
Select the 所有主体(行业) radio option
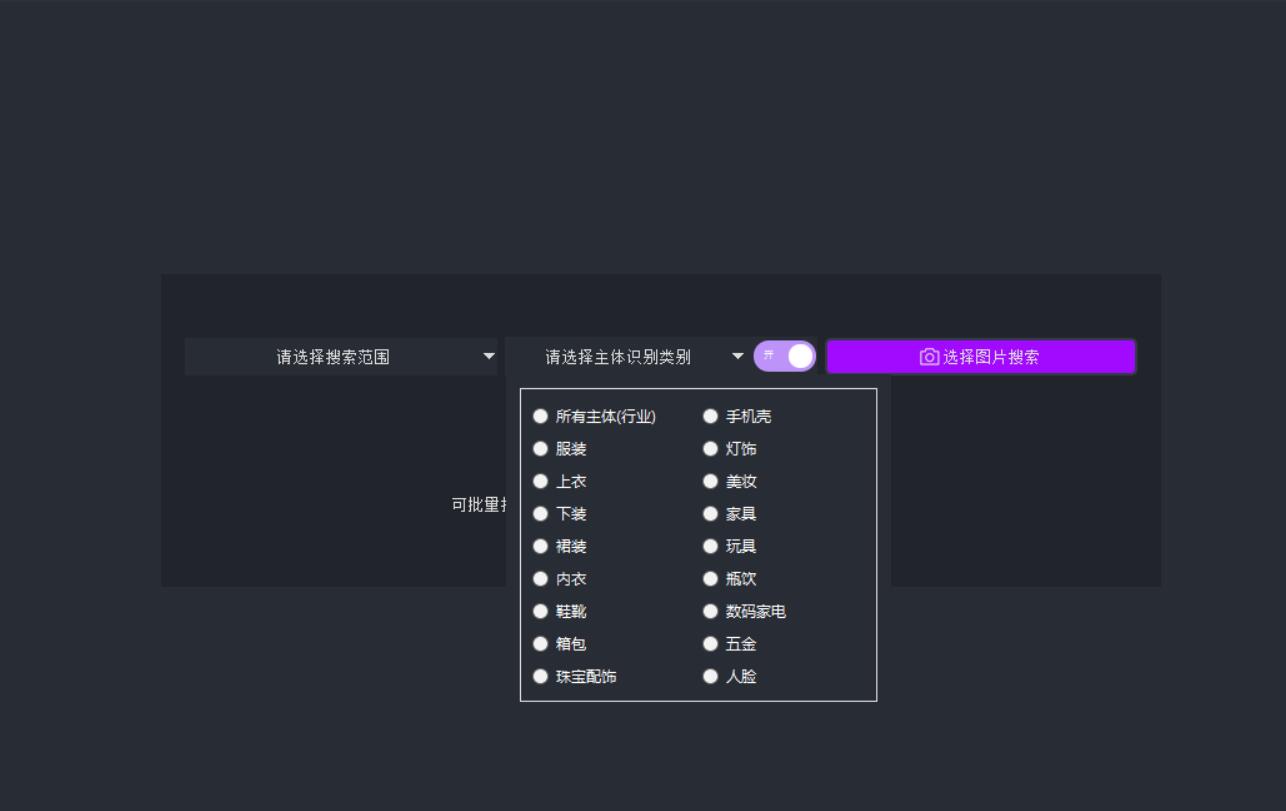click(541, 416)
